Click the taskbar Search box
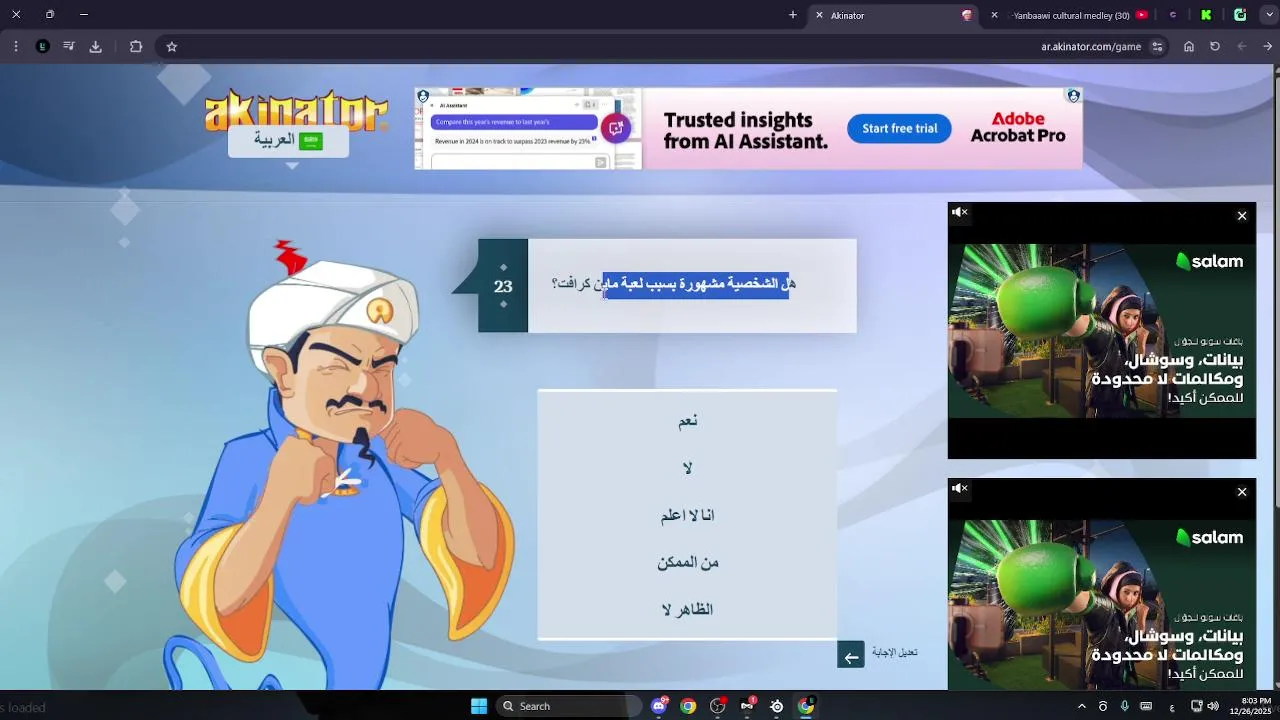Viewport: 1280px width, 720px height. point(567,706)
